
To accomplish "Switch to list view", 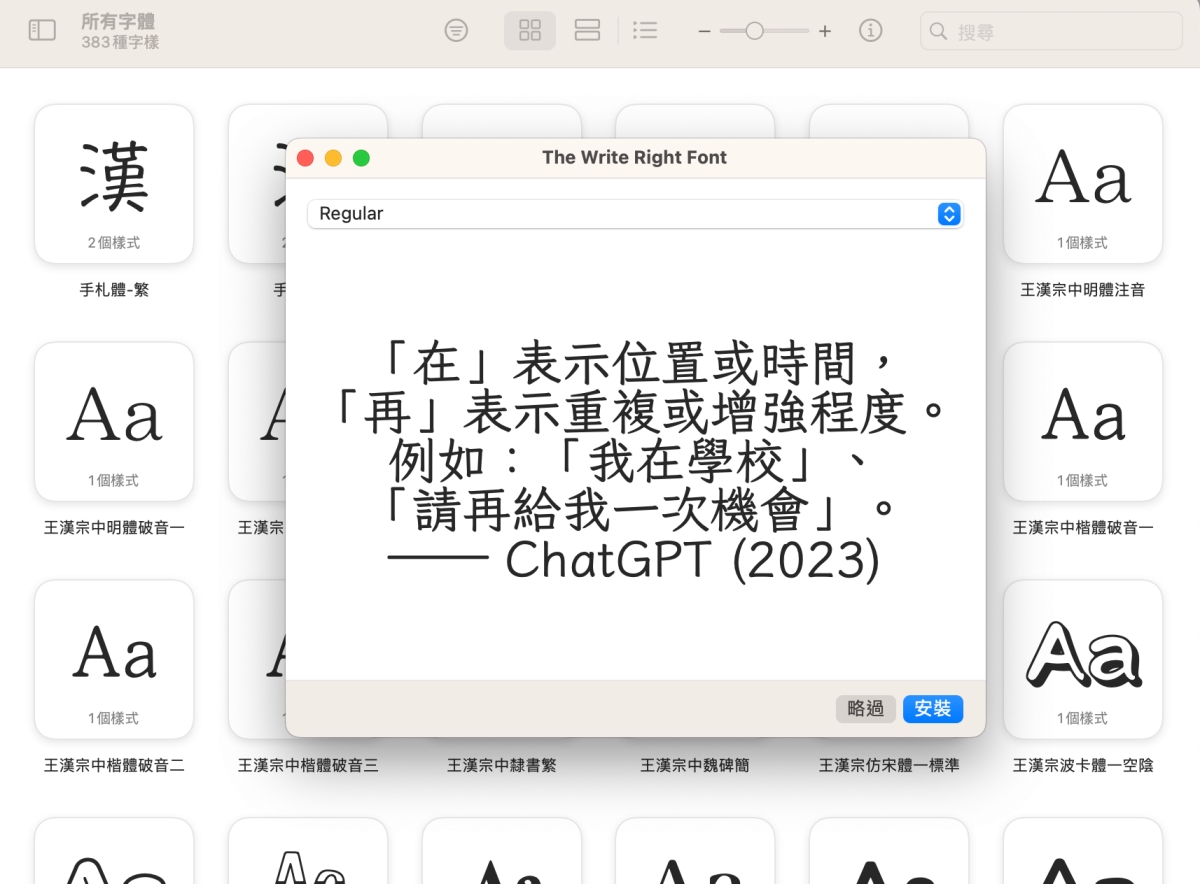I will 646,31.
